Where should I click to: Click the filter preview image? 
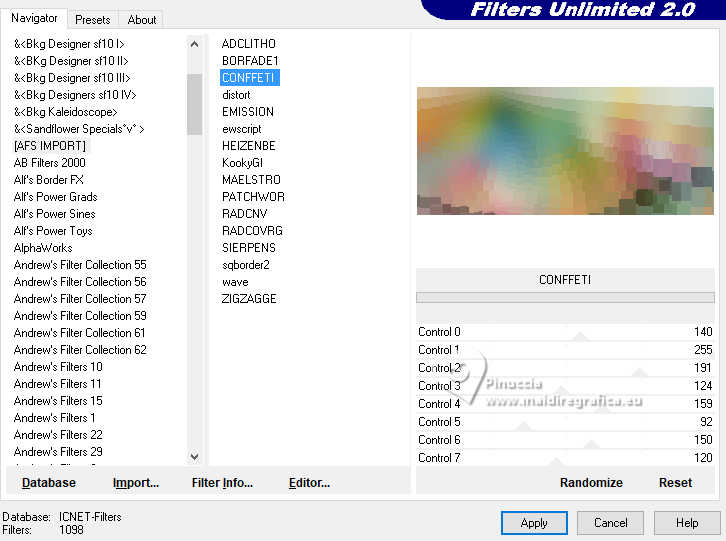(x=565, y=151)
